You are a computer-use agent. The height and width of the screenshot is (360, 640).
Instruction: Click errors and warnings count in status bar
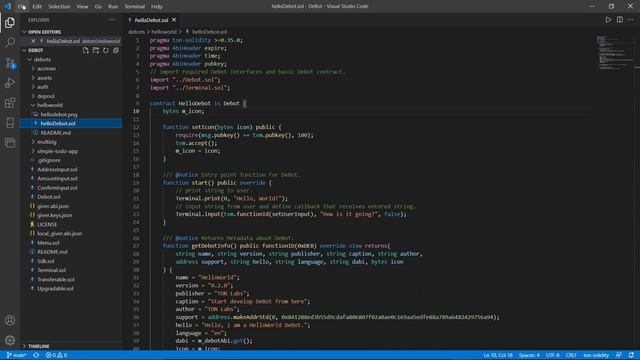tap(56, 355)
